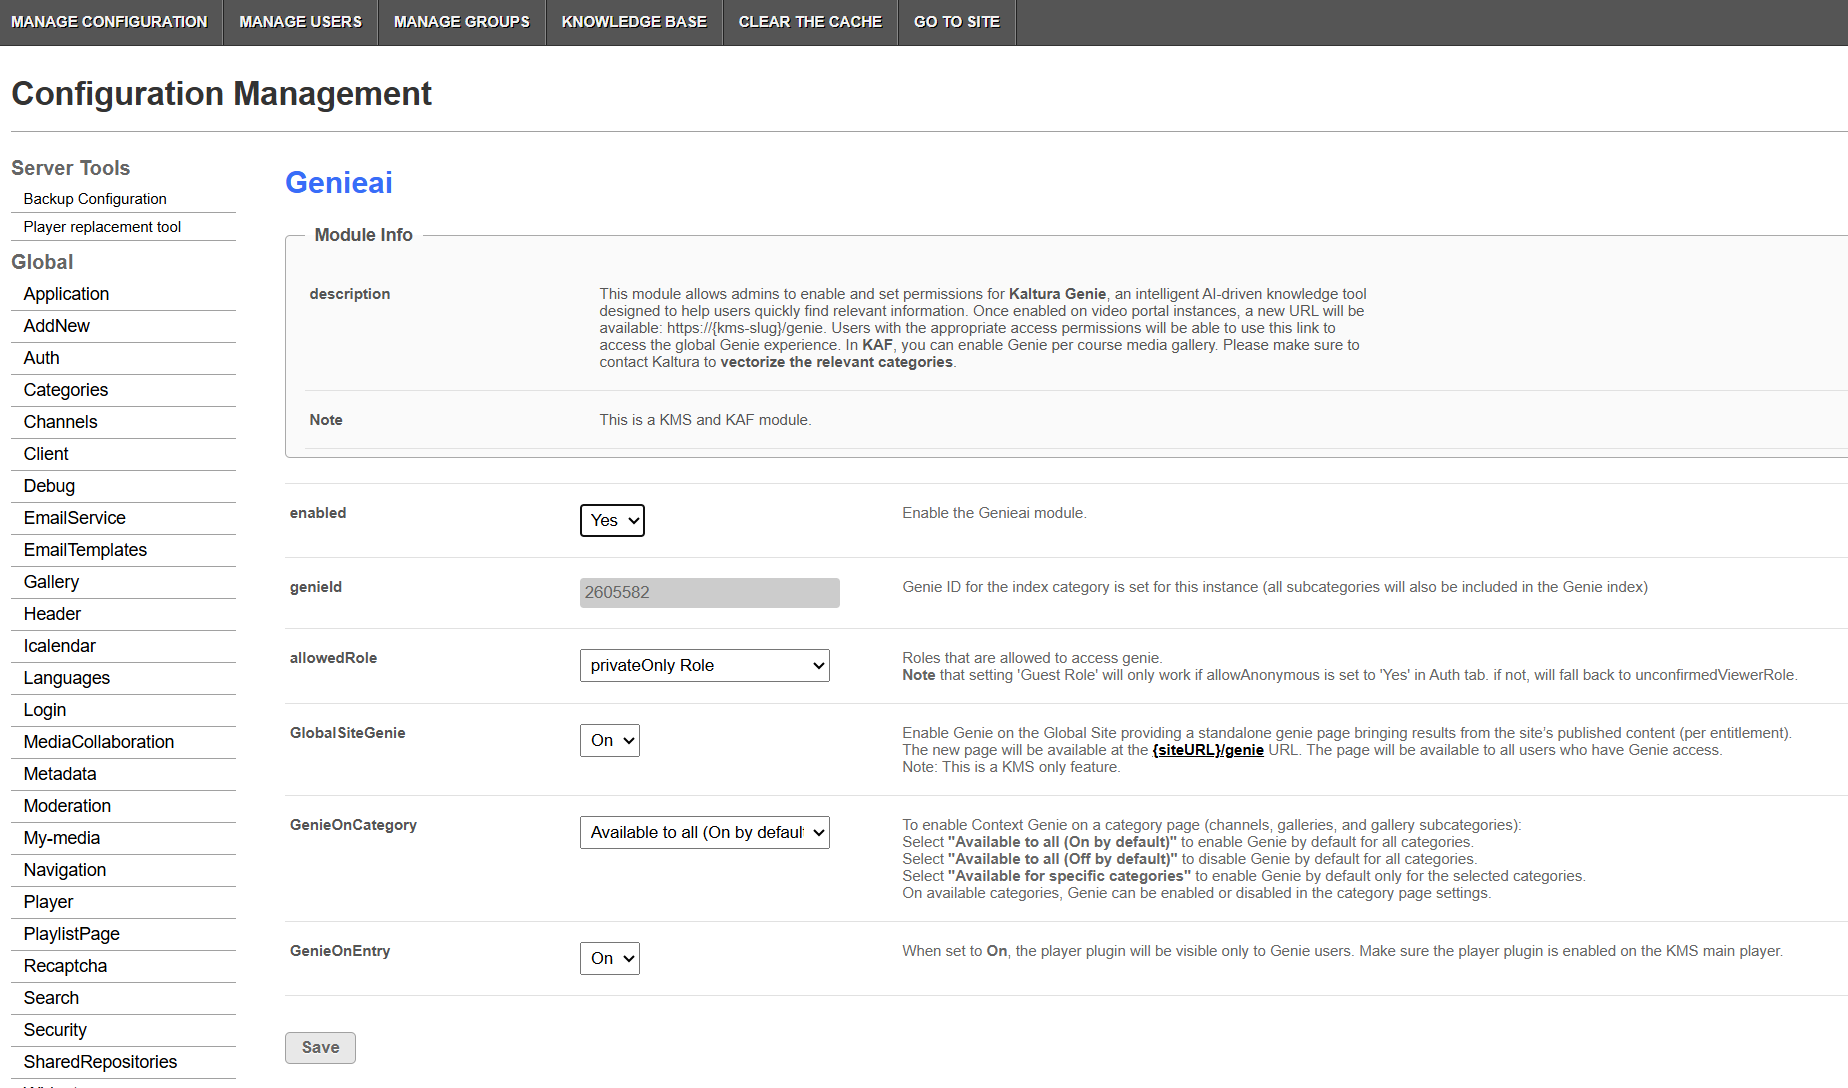1848x1088 pixels.
Task: Navigate to the Client module
Action: [x=46, y=454]
